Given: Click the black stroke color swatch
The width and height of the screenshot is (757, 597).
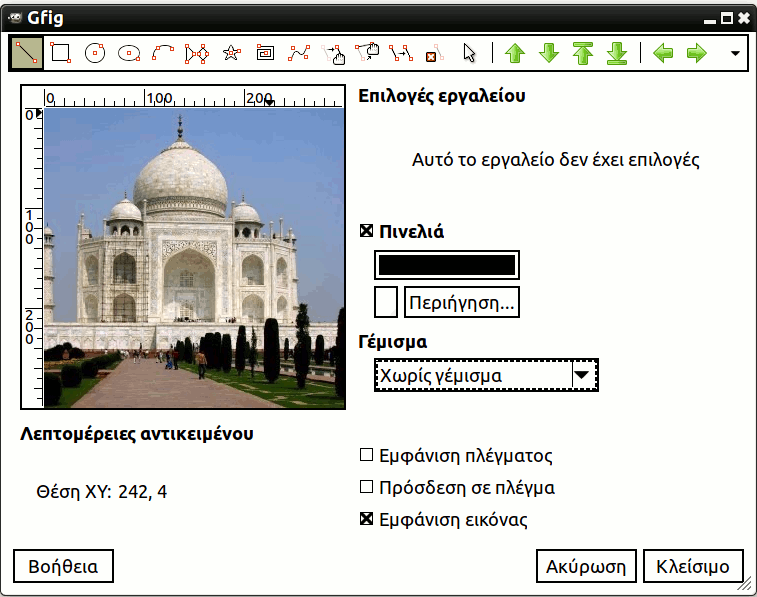Looking at the screenshot, I should pos(446,265).
